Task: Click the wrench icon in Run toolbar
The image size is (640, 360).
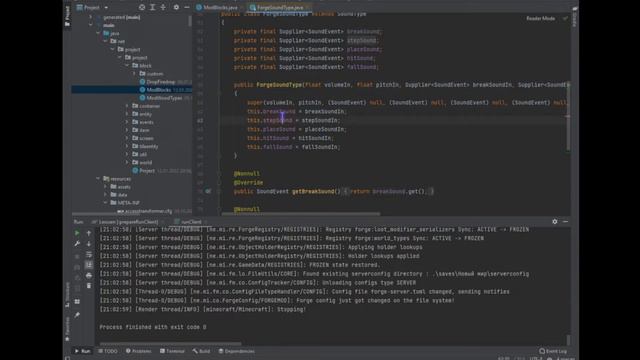Action: pyautogui.click(x=77, y=244)
